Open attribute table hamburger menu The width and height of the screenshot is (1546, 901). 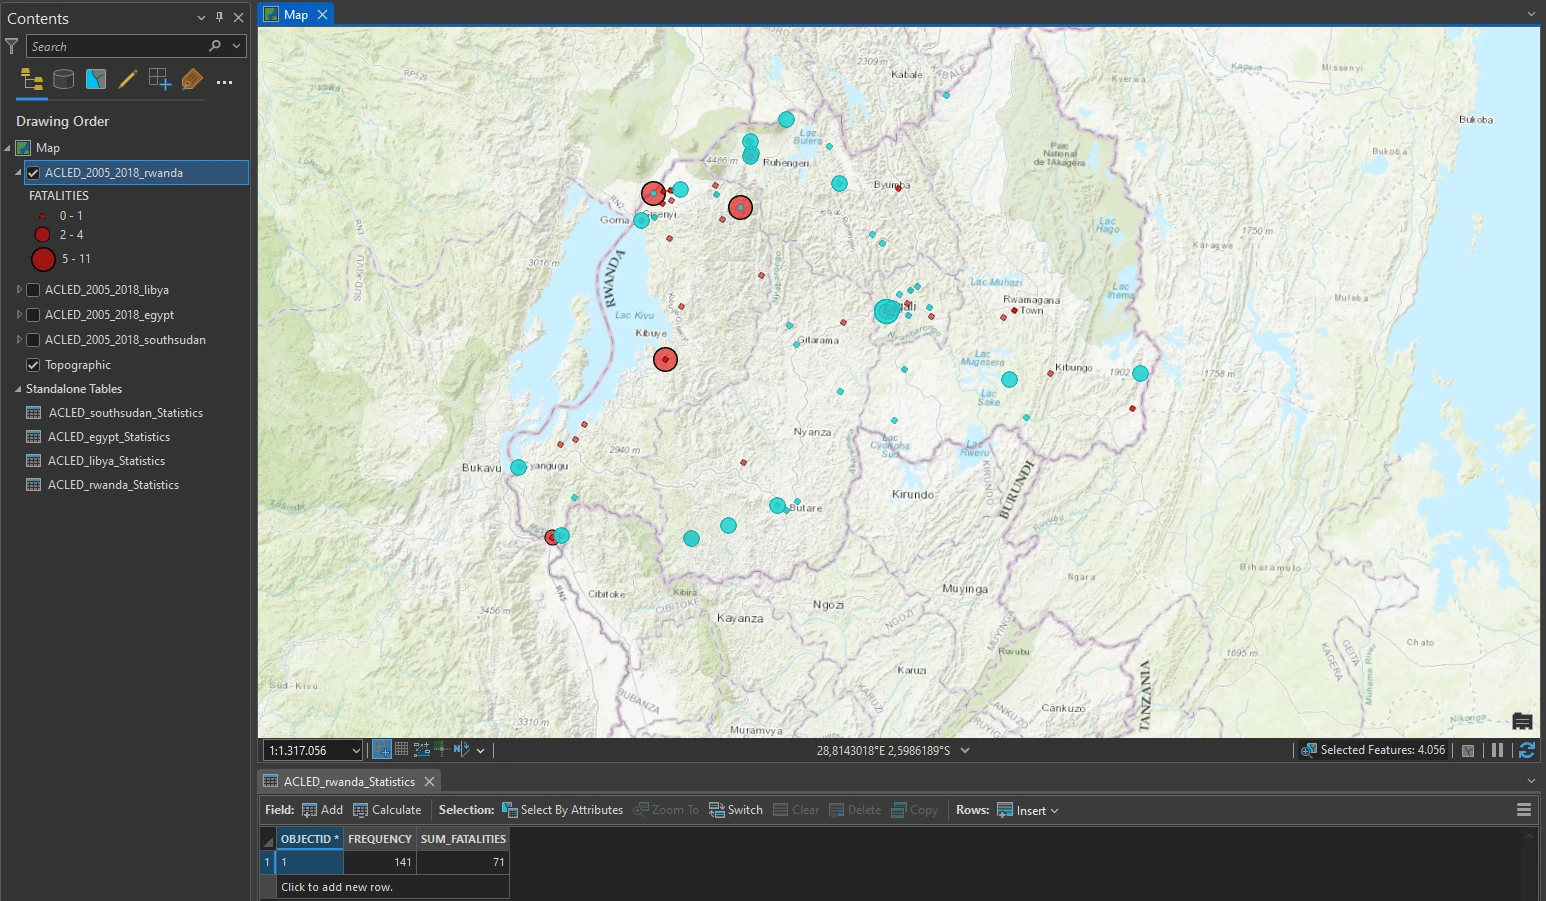pos(1524,810)
